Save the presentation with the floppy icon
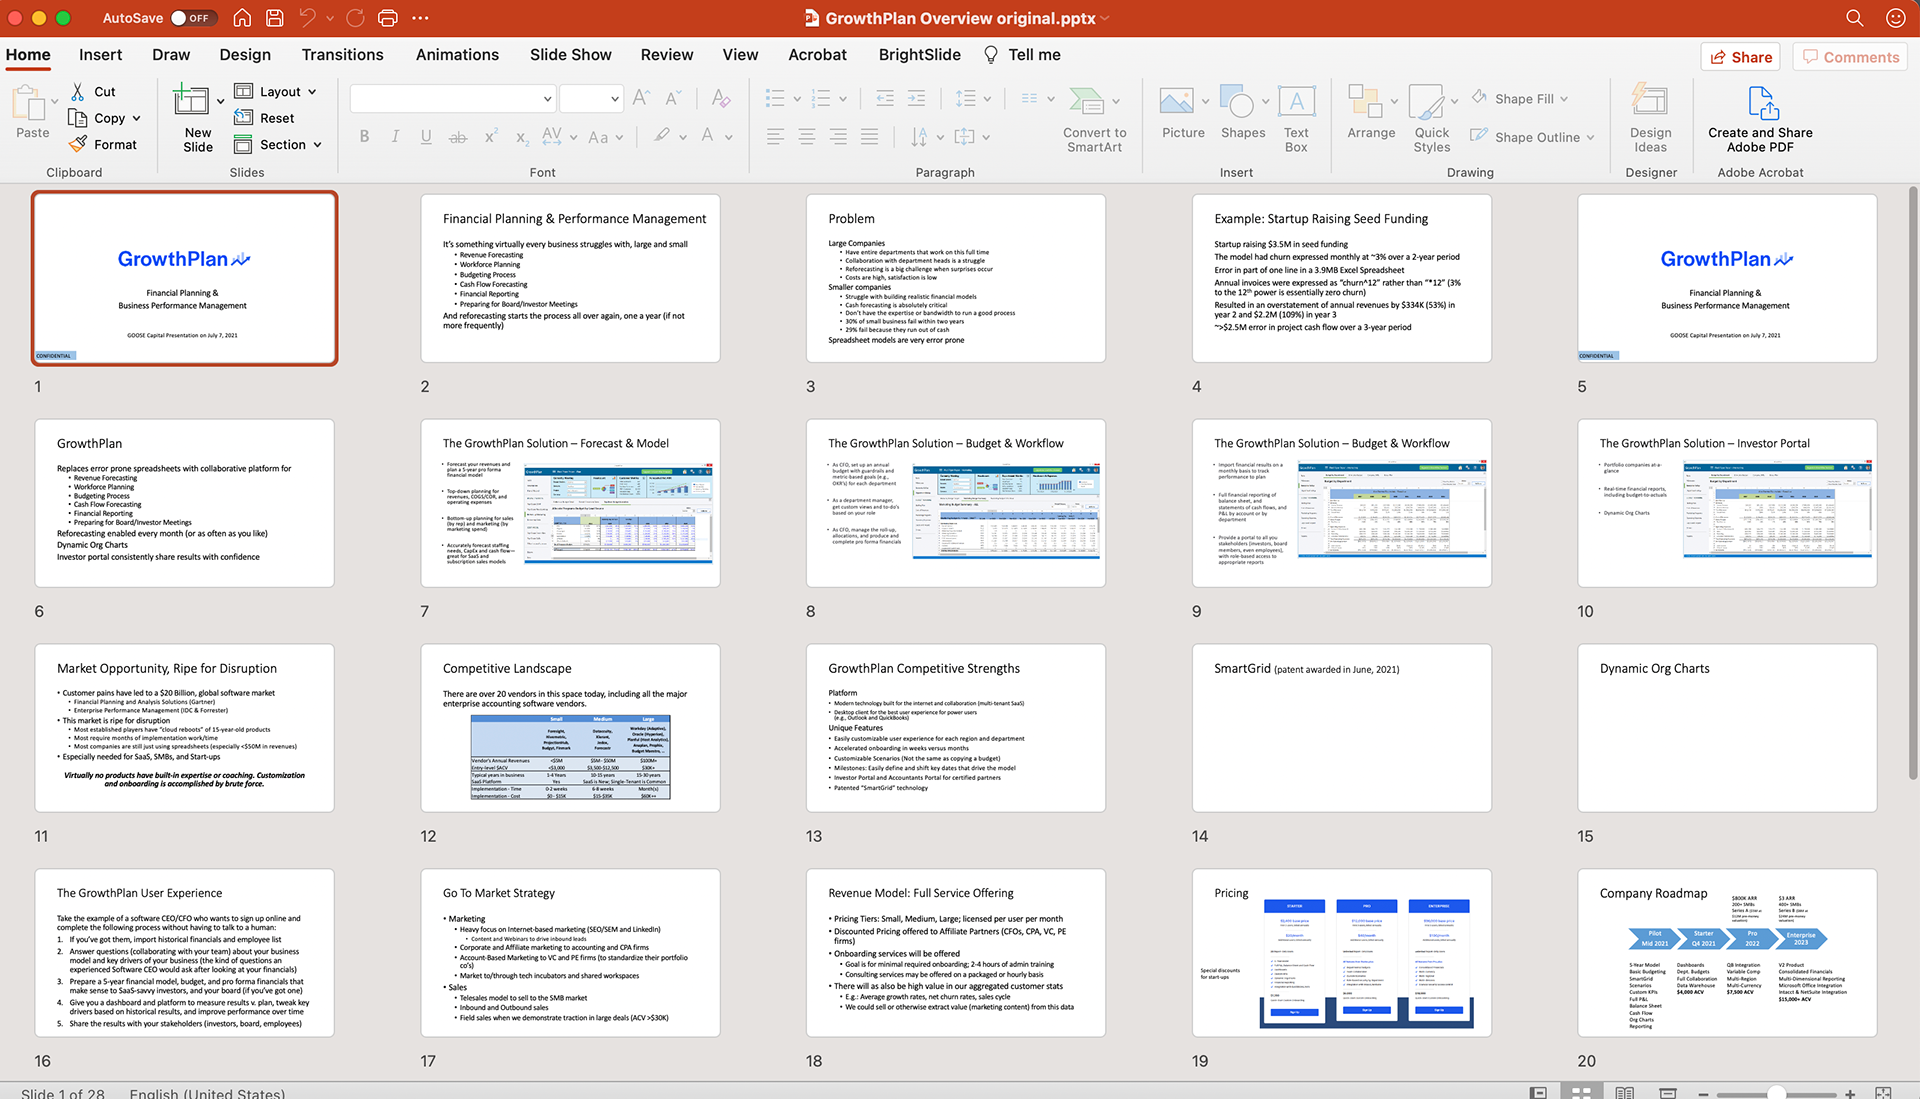 [x=275, y=18]
